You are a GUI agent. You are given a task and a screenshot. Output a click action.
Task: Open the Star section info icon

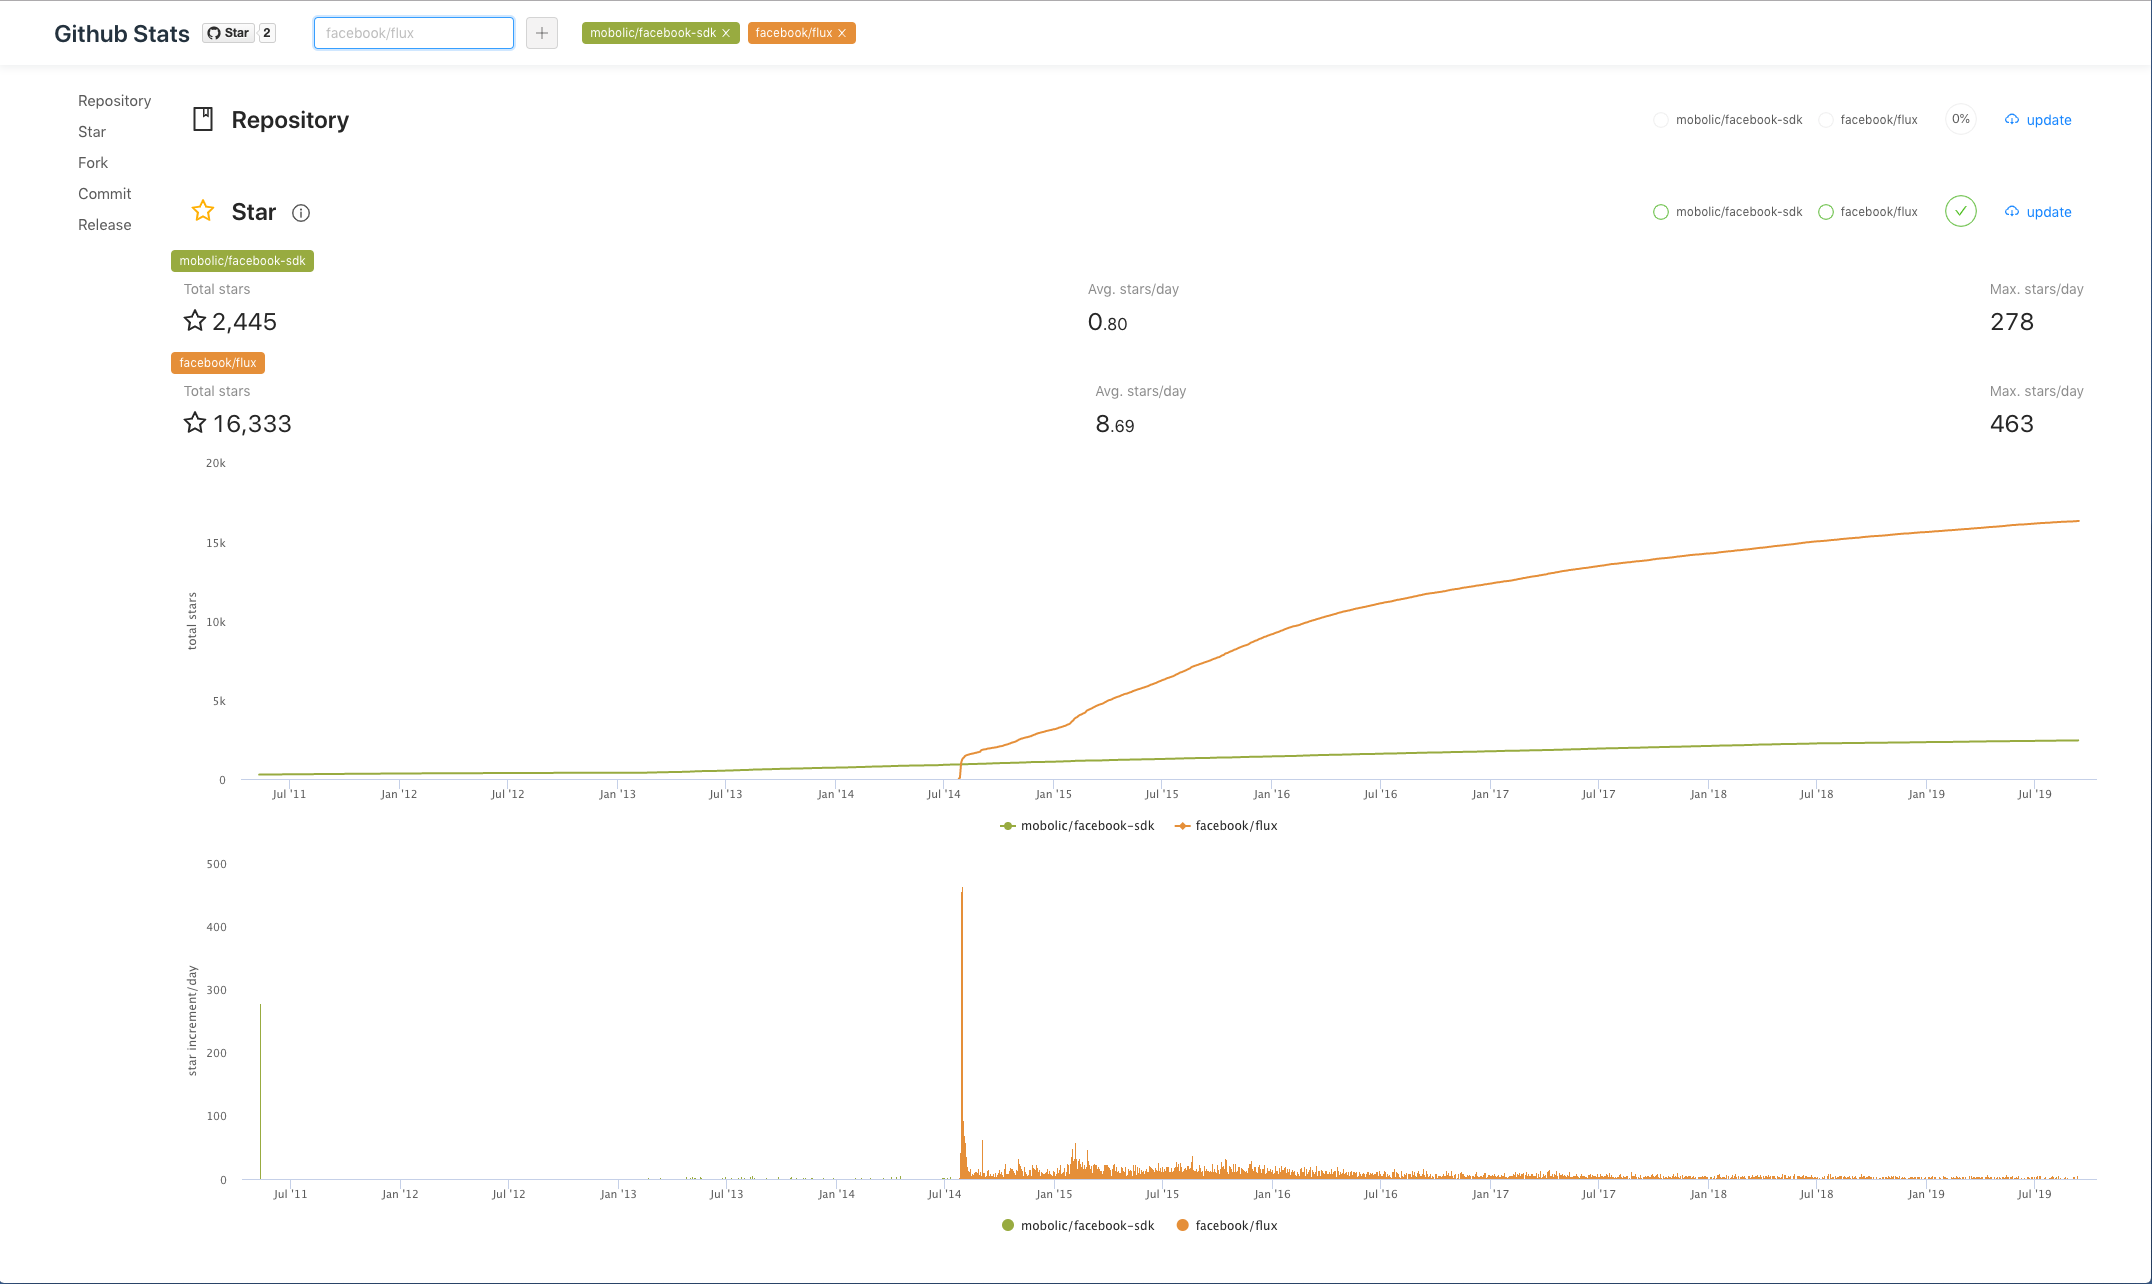(301, 213)
